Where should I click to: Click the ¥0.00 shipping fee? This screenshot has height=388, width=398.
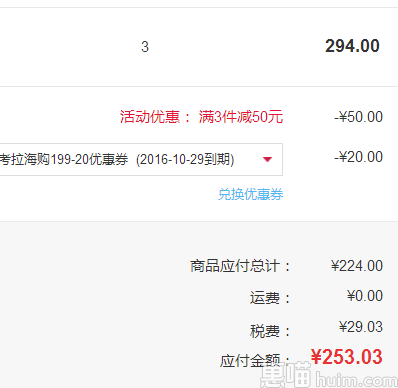click(x=365, y=296)
